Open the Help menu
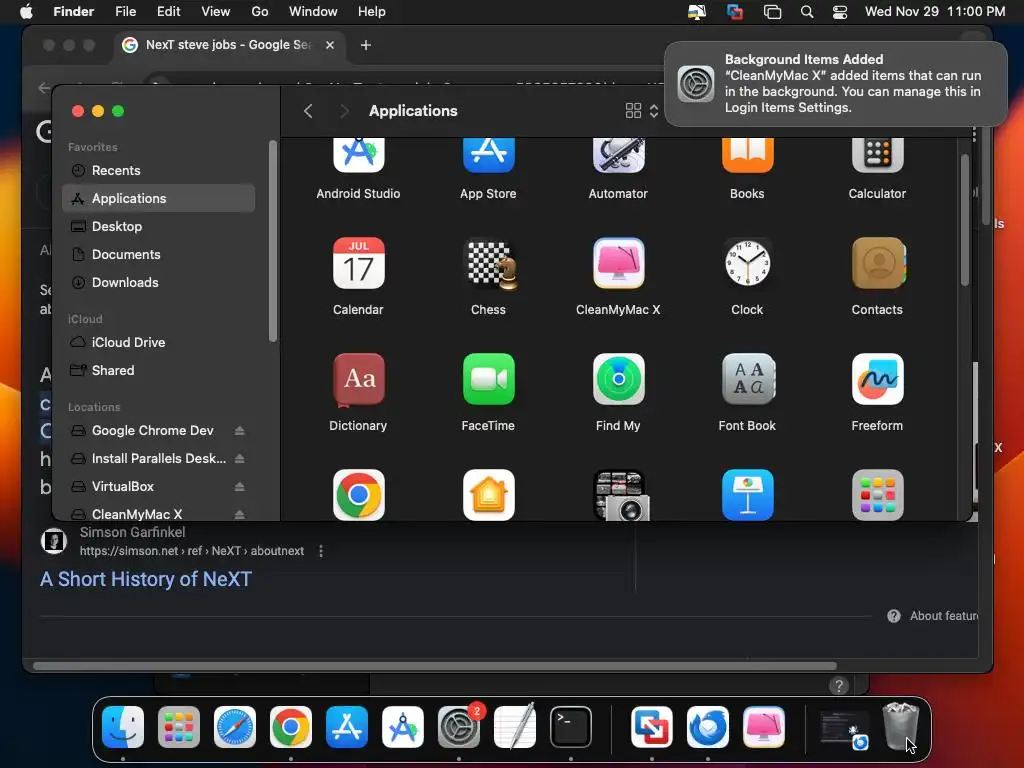The width and height of the screenshot is (1024, 768). [372, 12]
